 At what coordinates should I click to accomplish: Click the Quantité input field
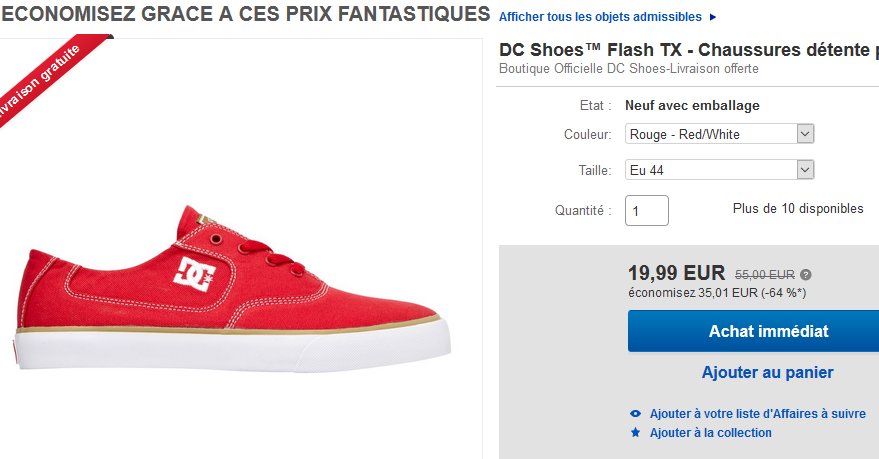click(x=646, y=210)
